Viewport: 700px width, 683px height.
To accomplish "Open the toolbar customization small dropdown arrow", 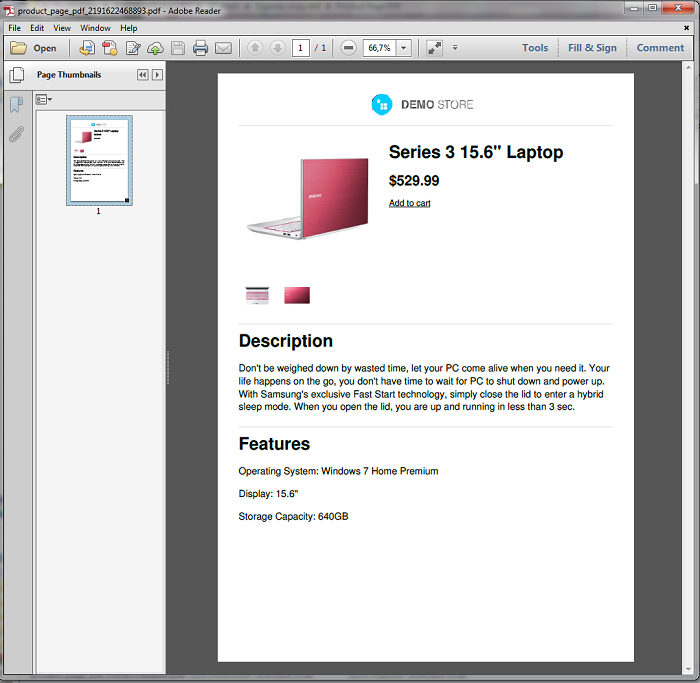I will coord(455,47).
